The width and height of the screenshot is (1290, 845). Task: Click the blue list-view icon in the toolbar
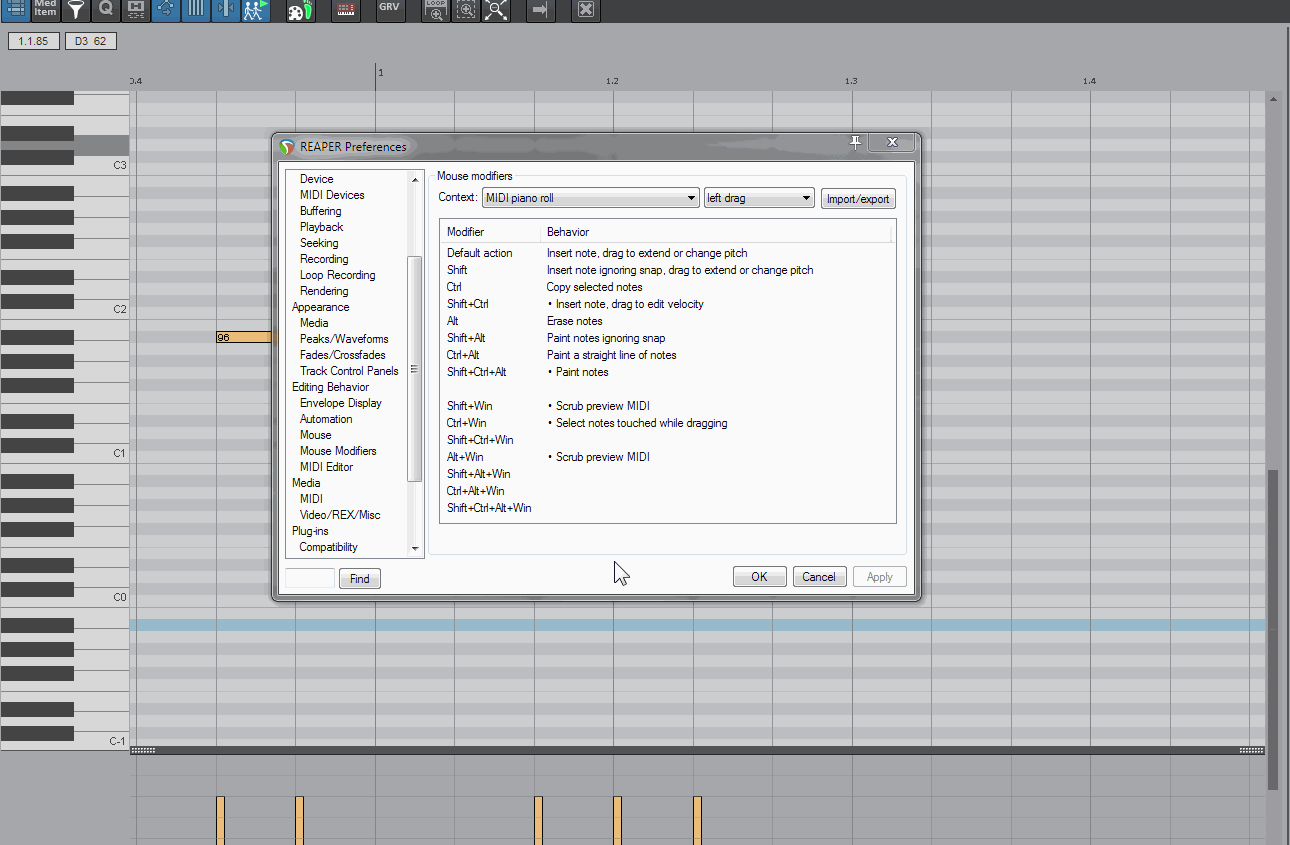(16, 10)
